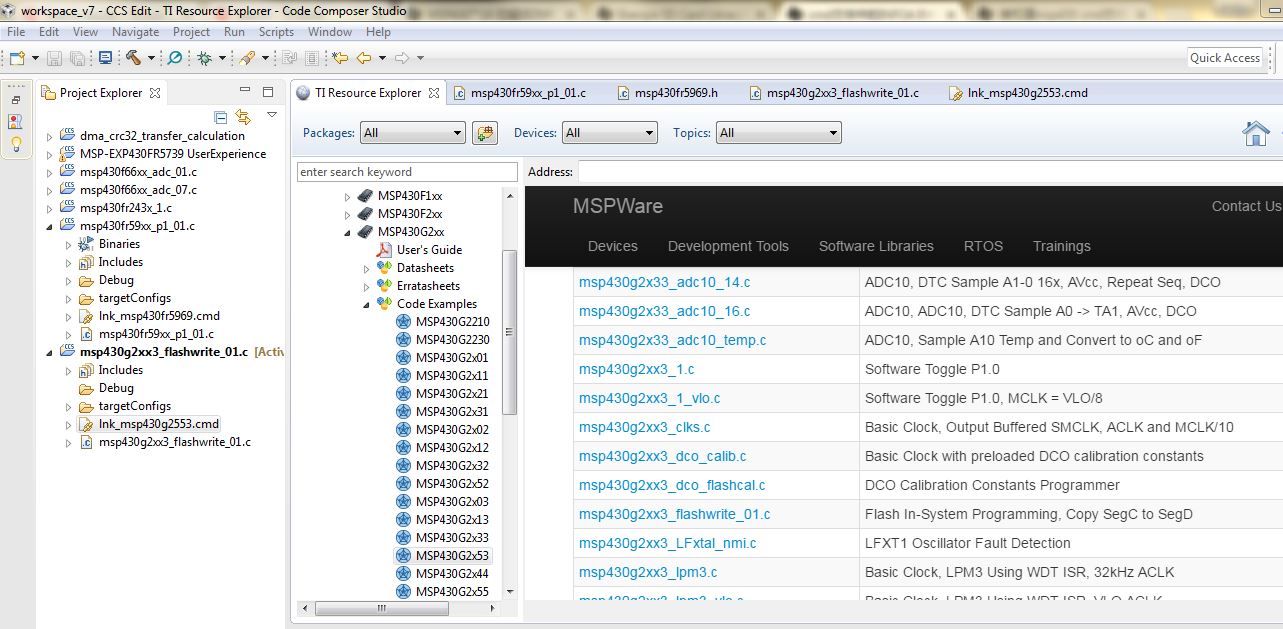1283x629 pixels.
Task: Expand the MSP430F1xx tree node
Action: pos(348,196)
